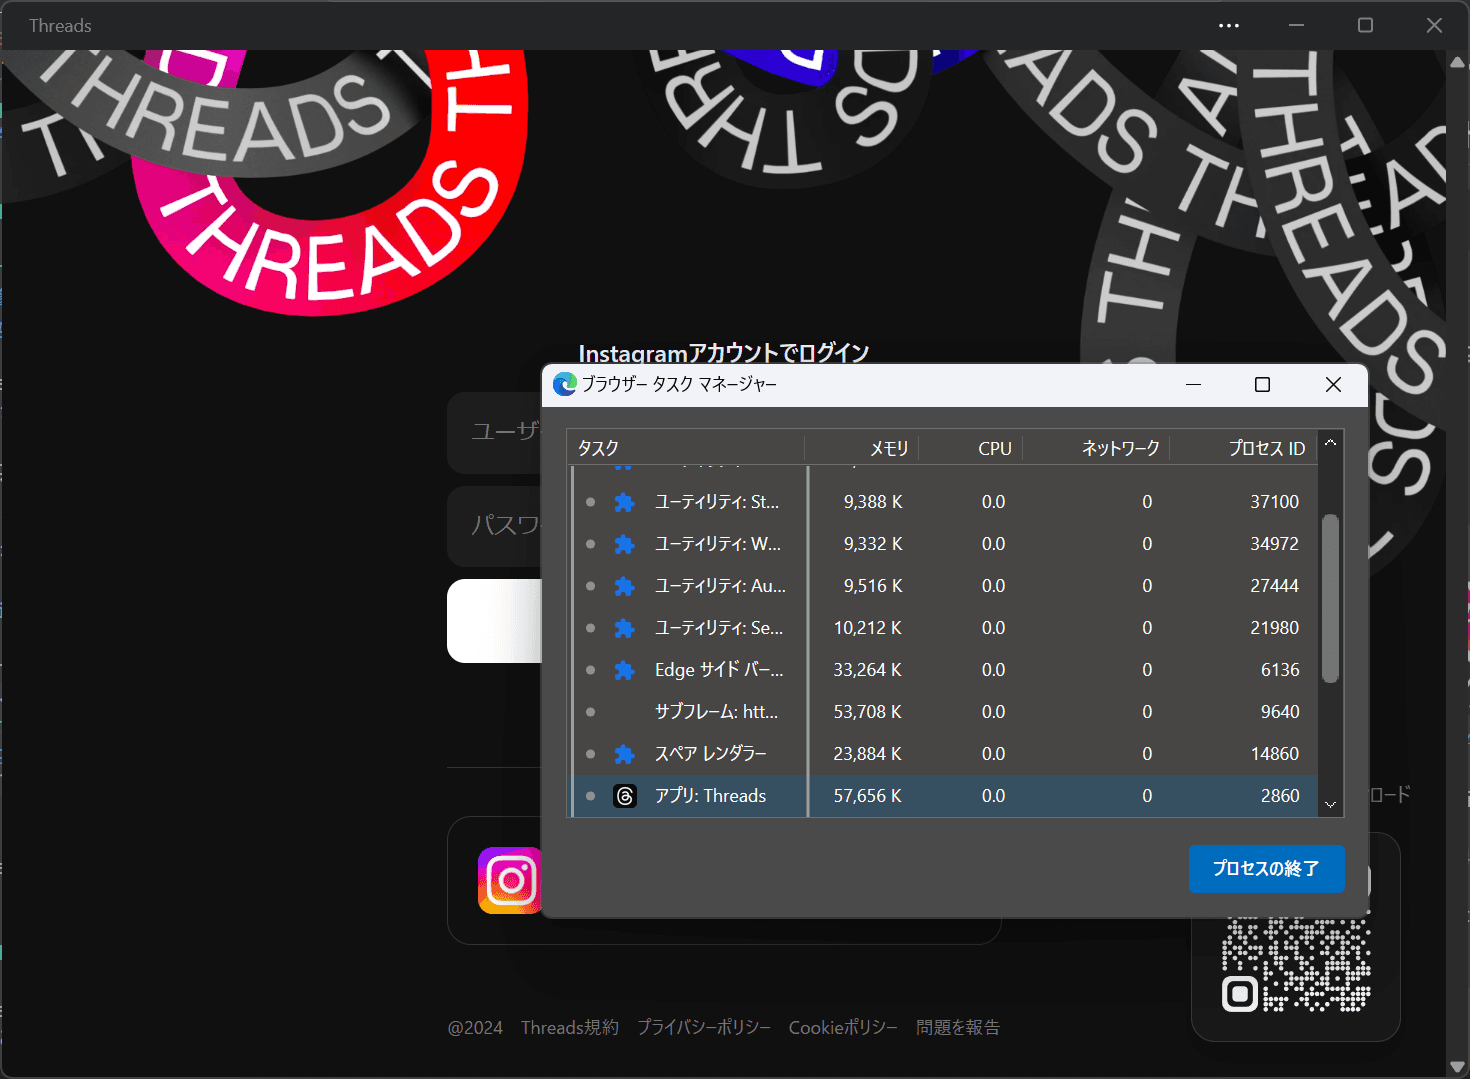The width and height of the screenshot is (1470, 1079).
Task: Click puzzle icon of スペア レンダラー row
Action: tap(624, 754)
